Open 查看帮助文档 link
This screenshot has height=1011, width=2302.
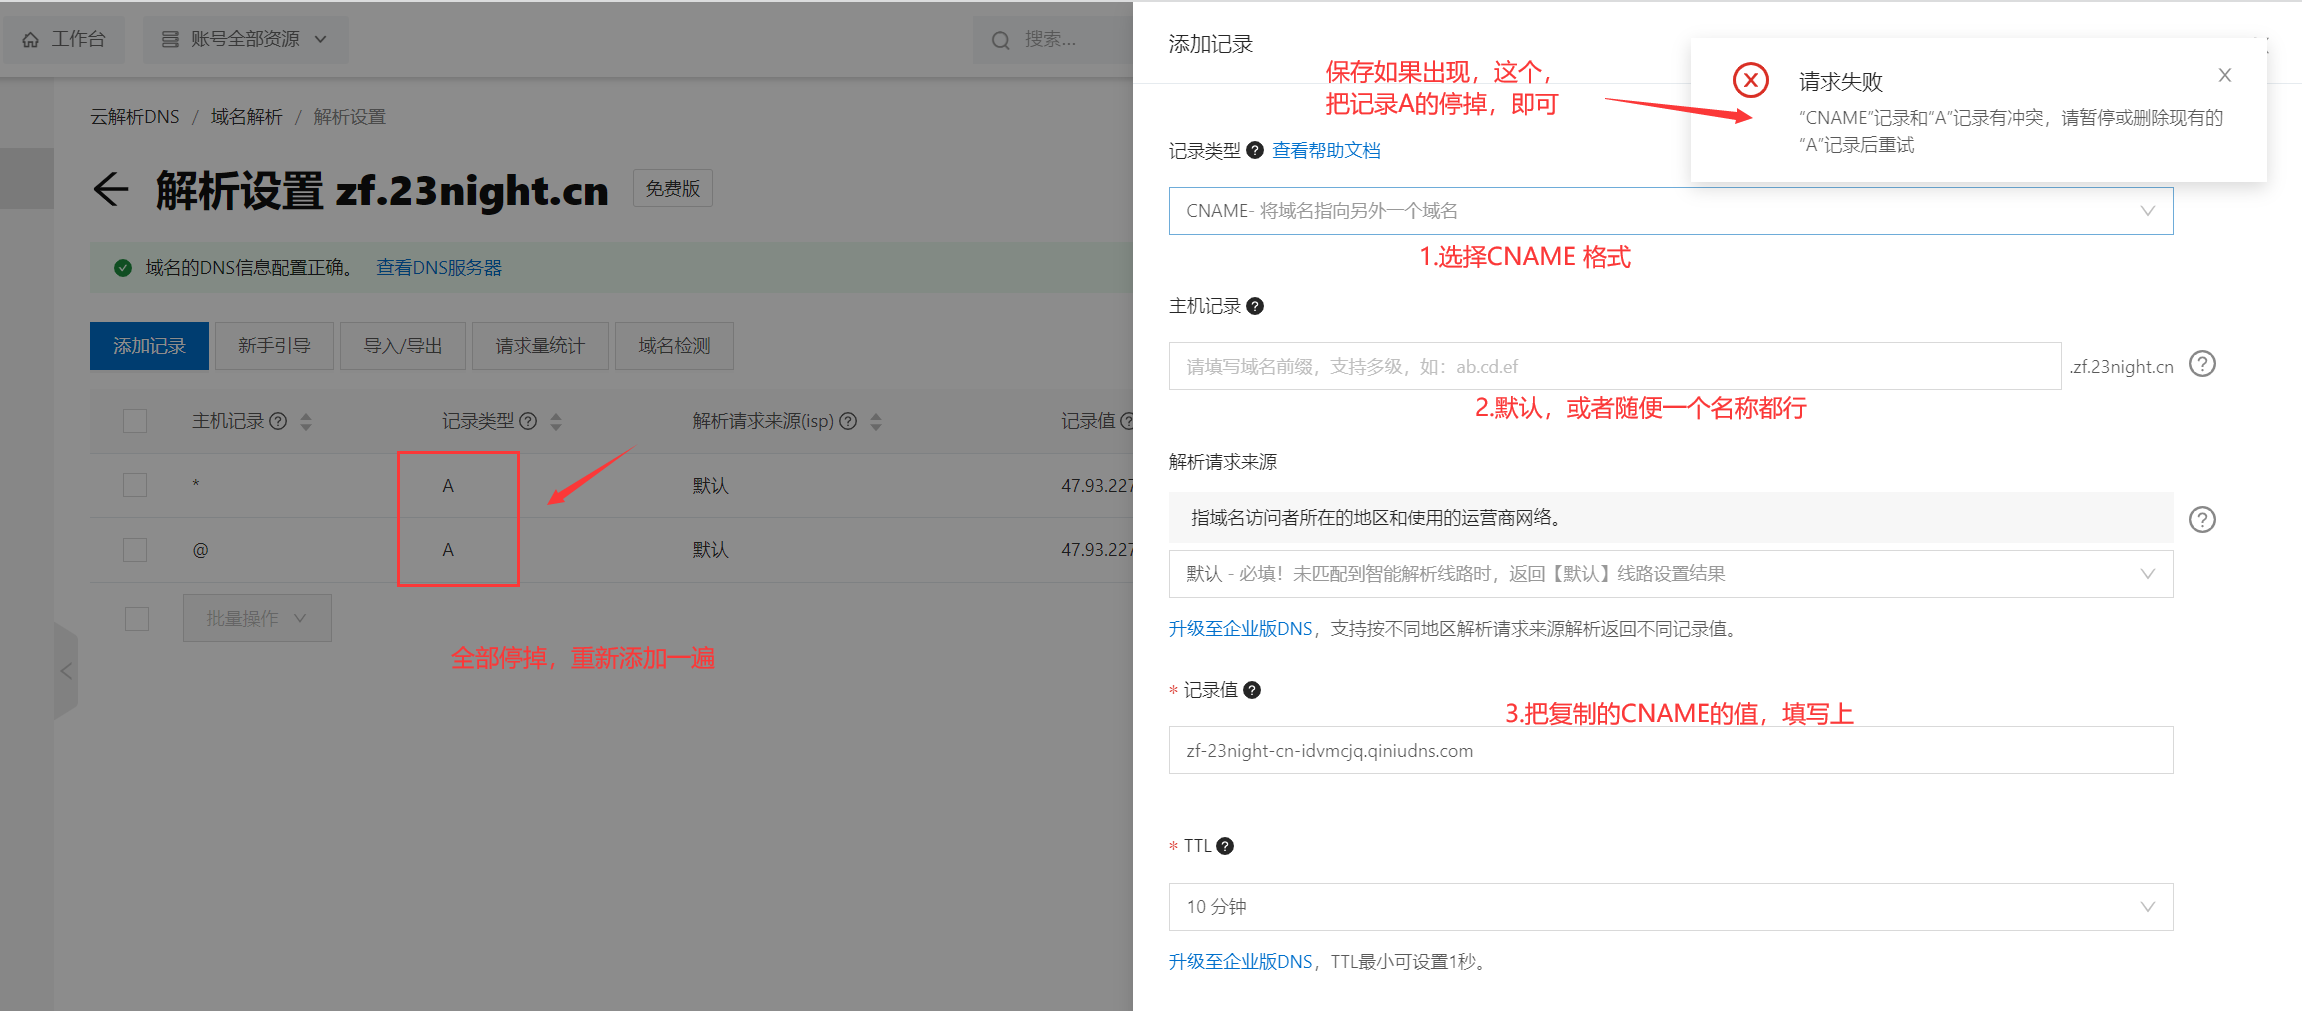(1326, 150)
